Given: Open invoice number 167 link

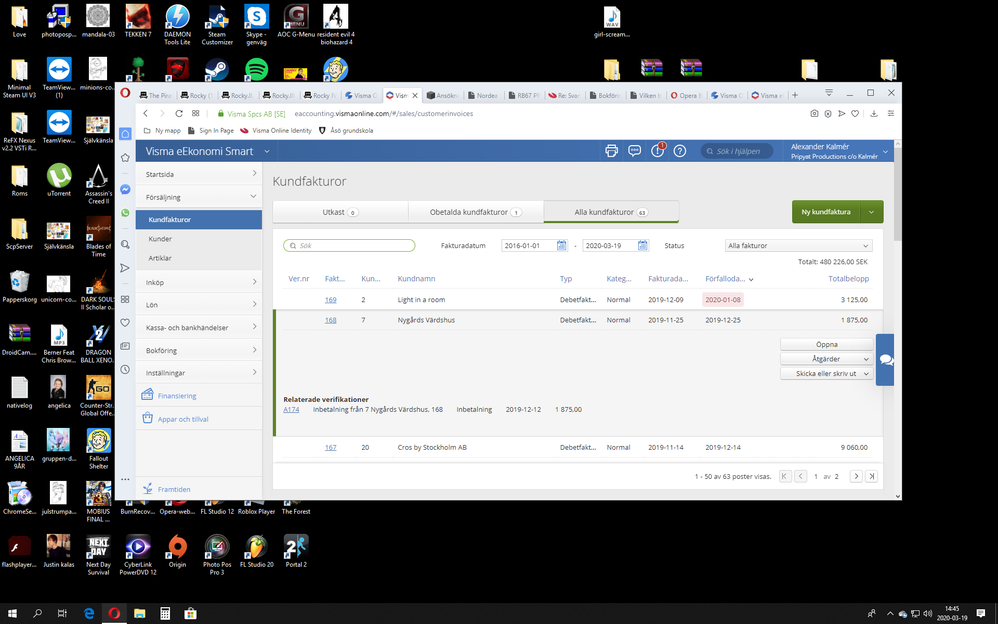Looking at the screenshot, I should [x=330, y=448].
